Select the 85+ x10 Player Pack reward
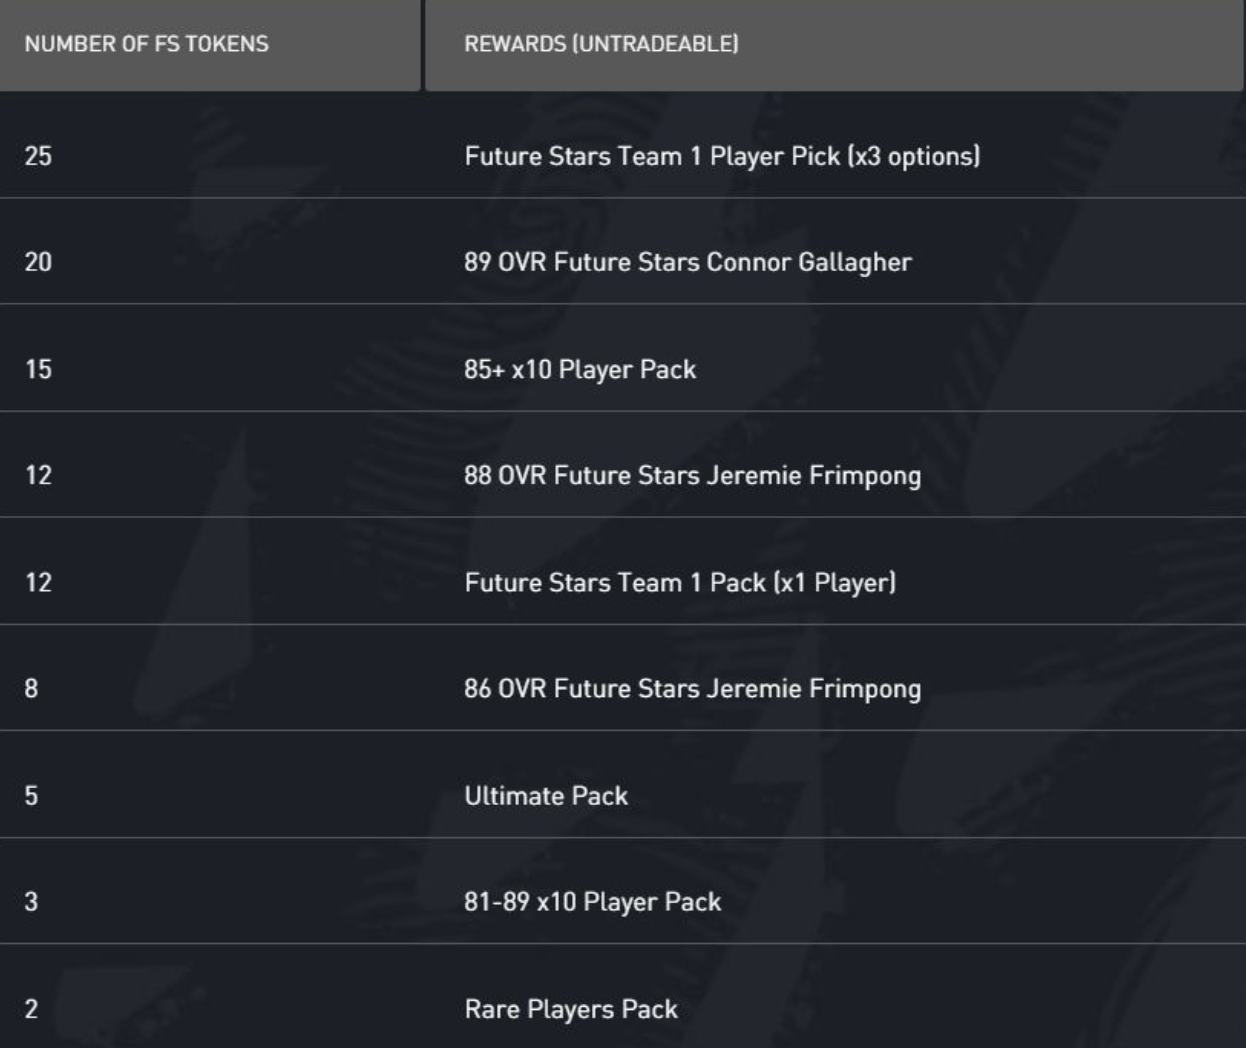Viewport: 1246px width, 1048px height. (x=580, y=369)
